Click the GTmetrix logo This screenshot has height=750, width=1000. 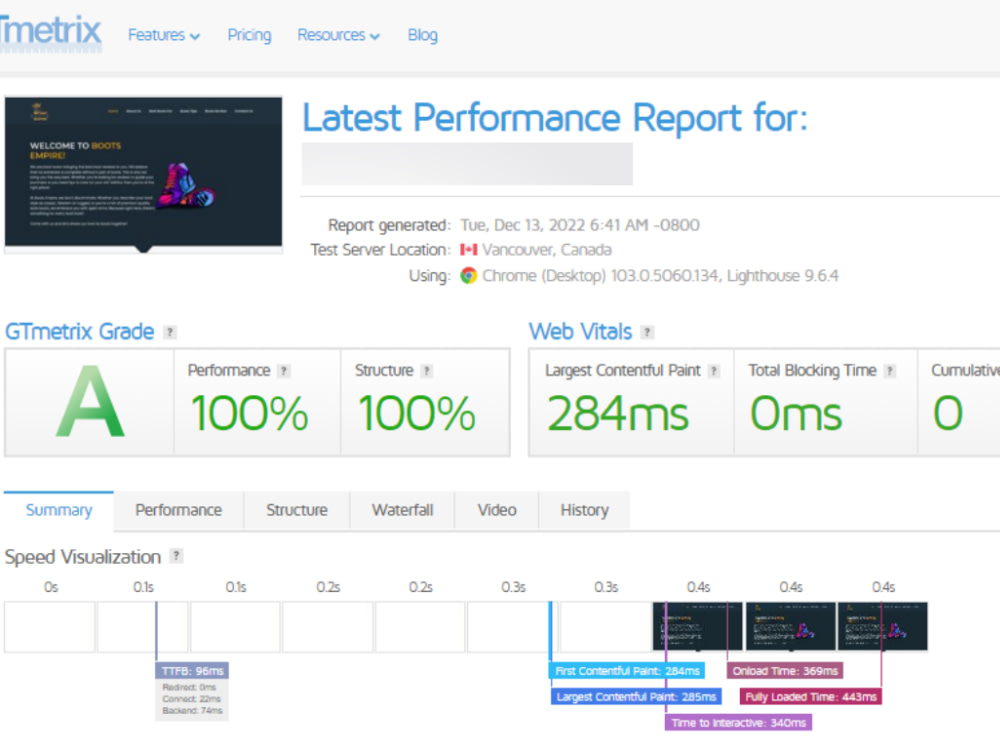tap(50, 32)
